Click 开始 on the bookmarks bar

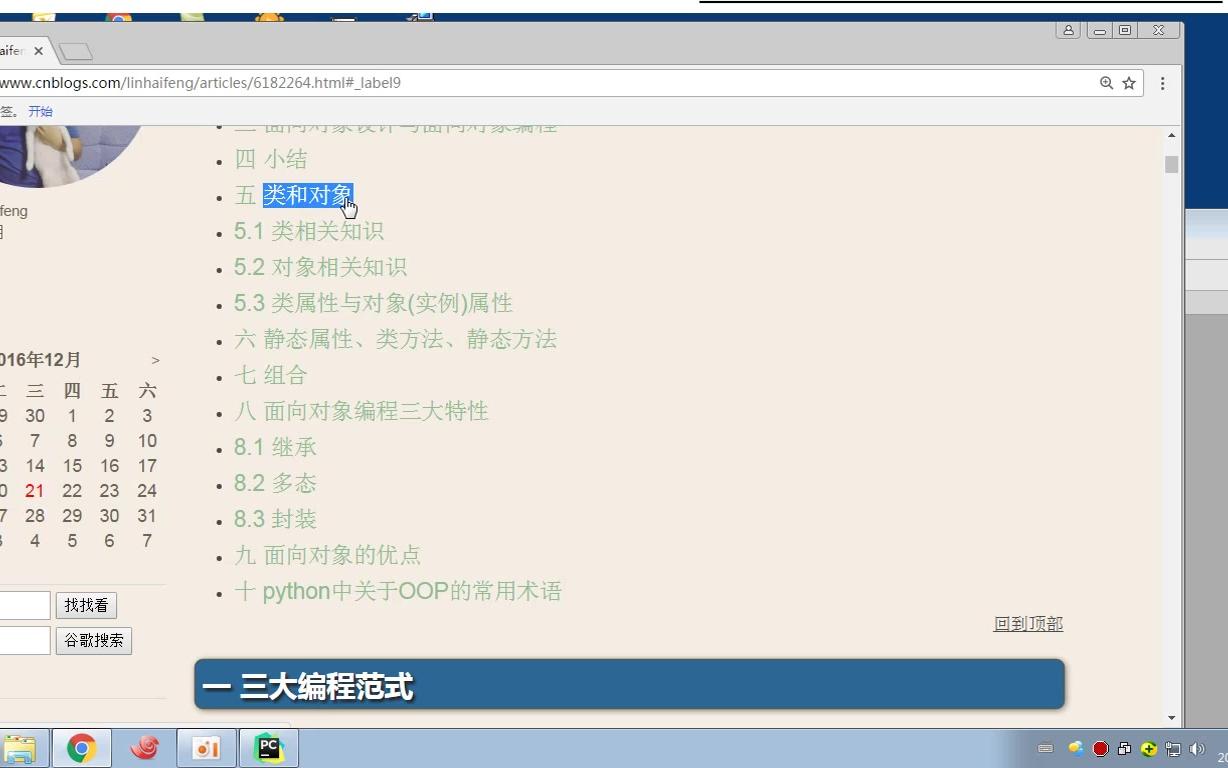[x=40, y=111]
